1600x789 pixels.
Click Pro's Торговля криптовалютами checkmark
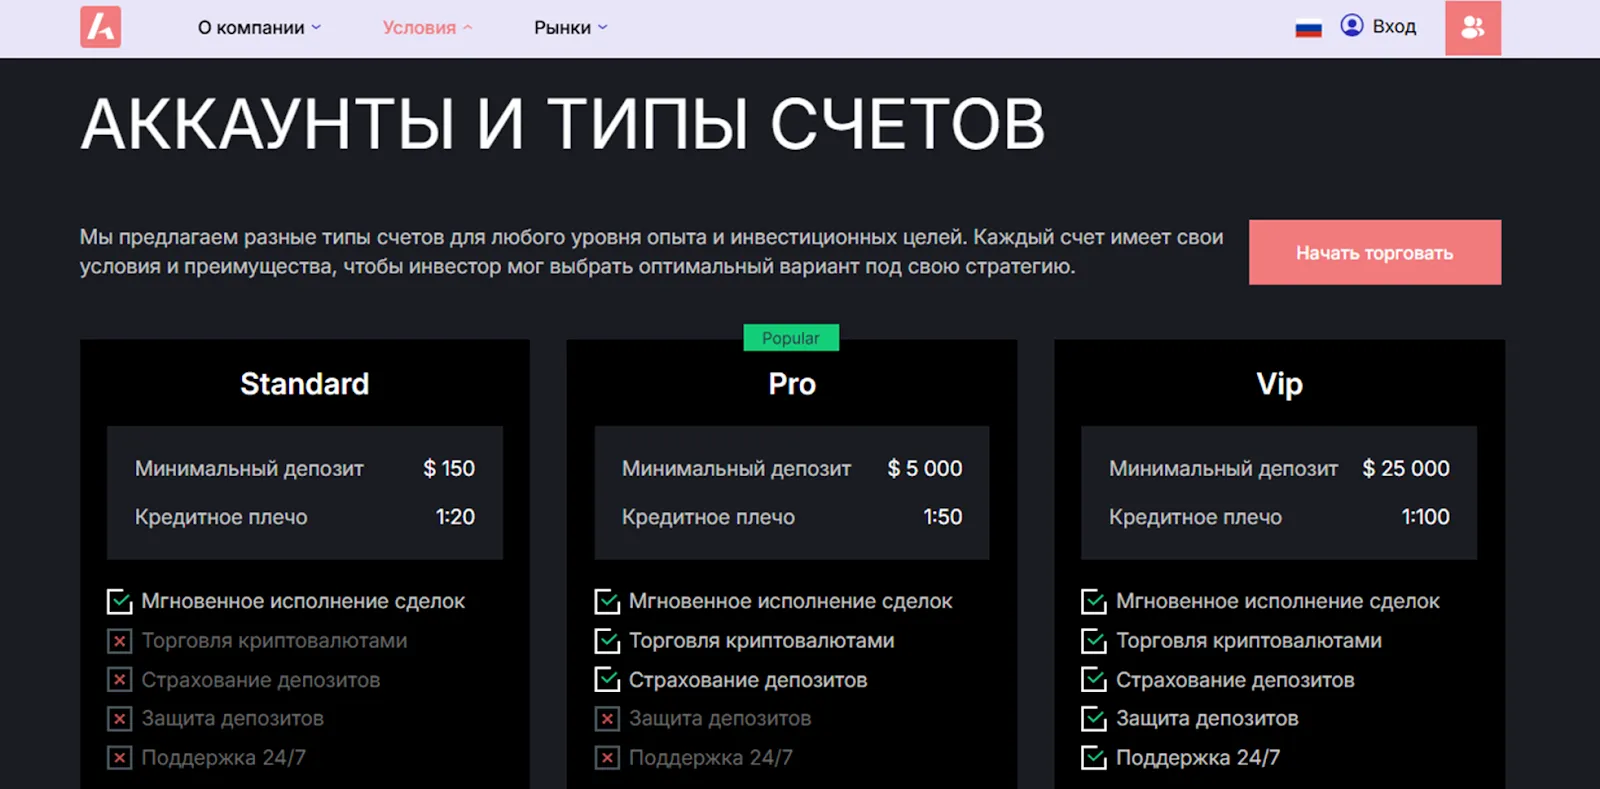click(x=607, y=640)
